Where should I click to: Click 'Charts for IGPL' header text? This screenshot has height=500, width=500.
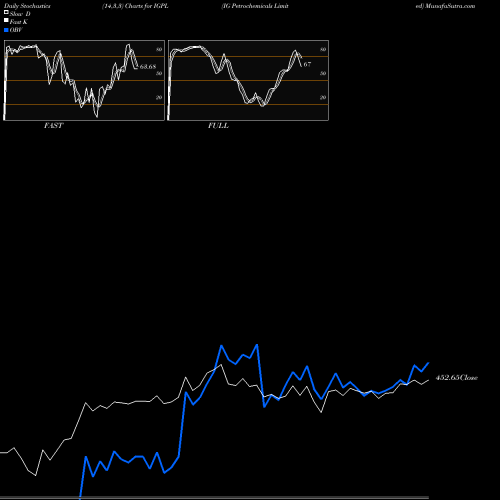point(147,6)
